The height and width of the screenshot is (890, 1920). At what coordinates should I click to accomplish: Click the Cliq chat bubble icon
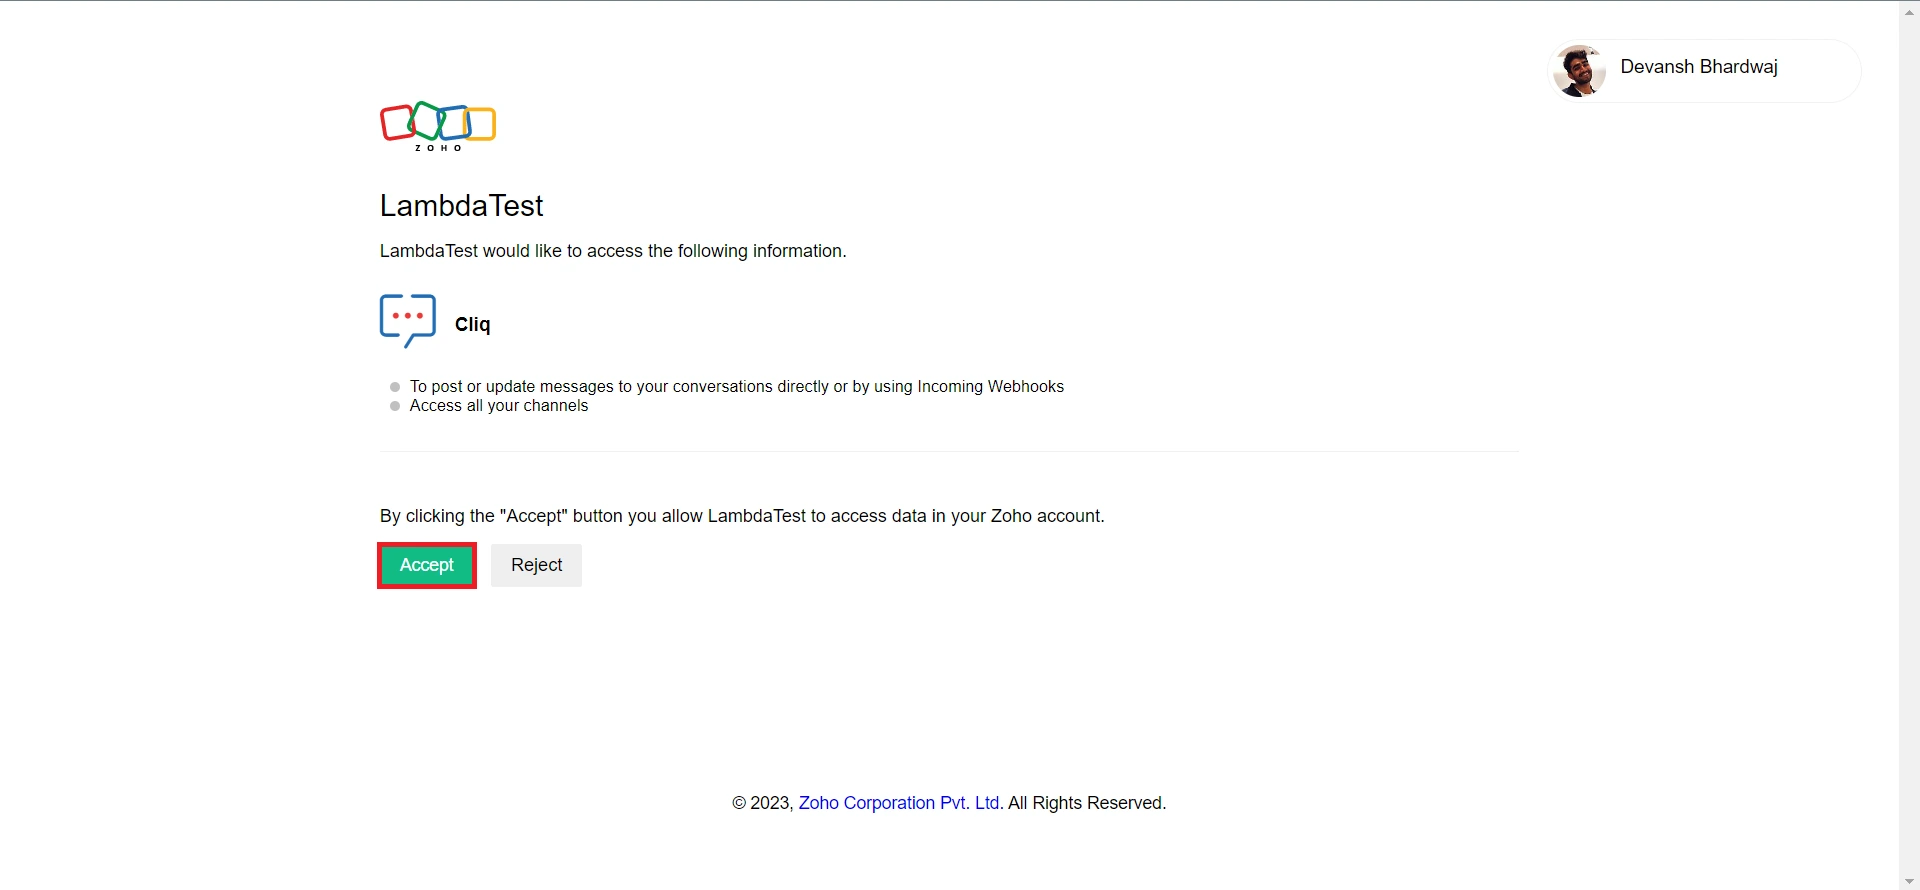408,320
